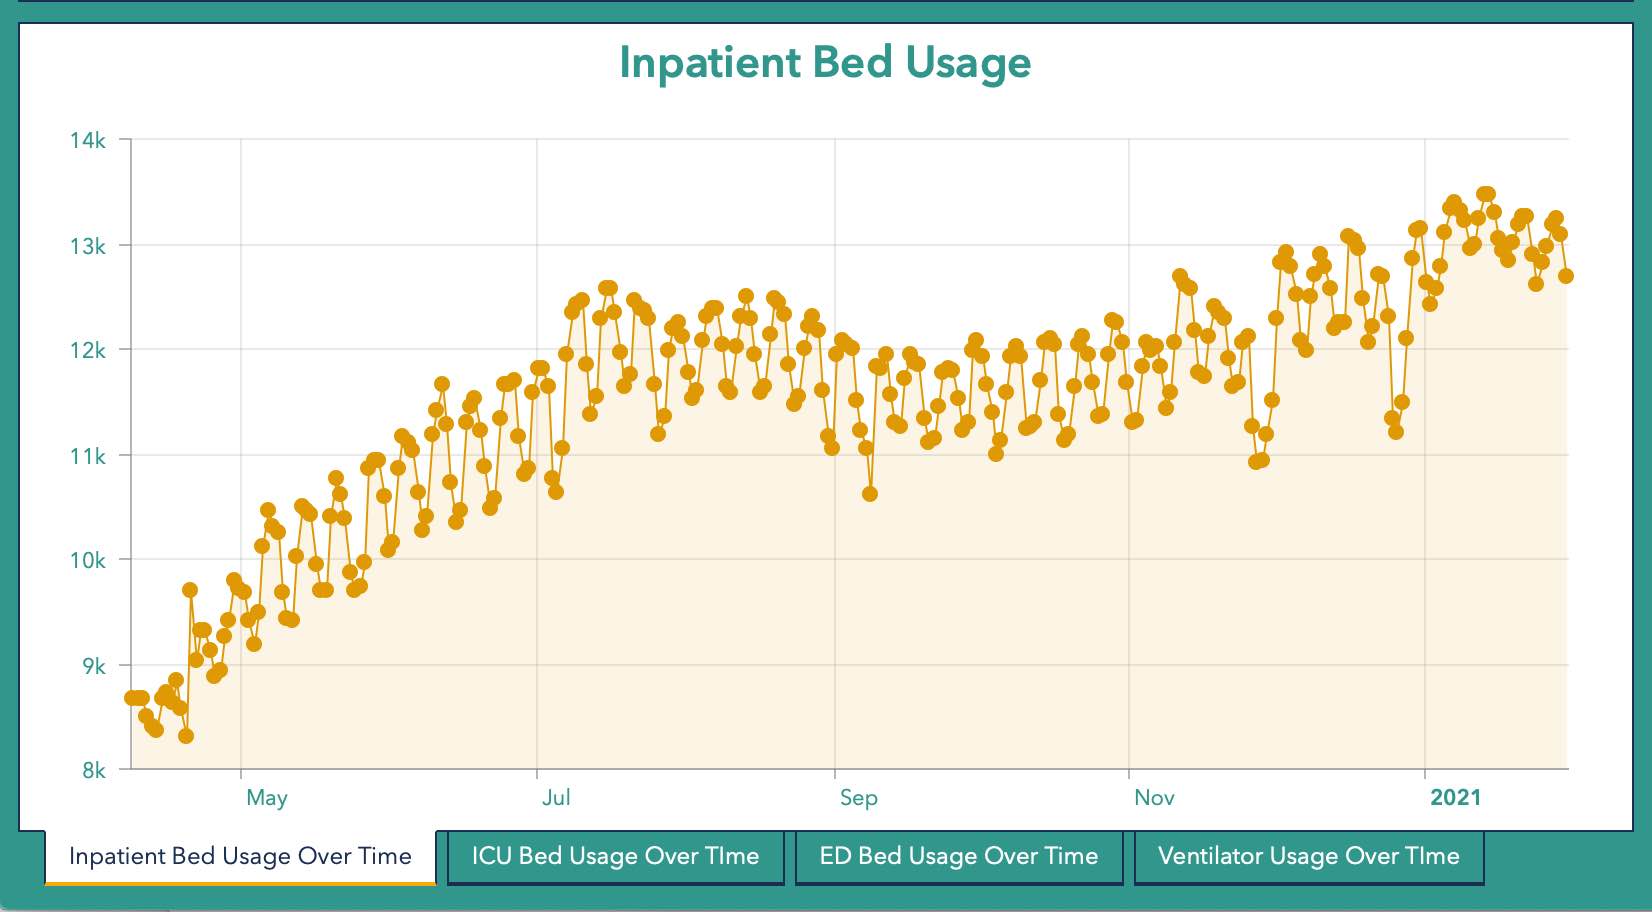1652x912 pixels.
Task: Click the first data point on the line
Action: point(132,697)
